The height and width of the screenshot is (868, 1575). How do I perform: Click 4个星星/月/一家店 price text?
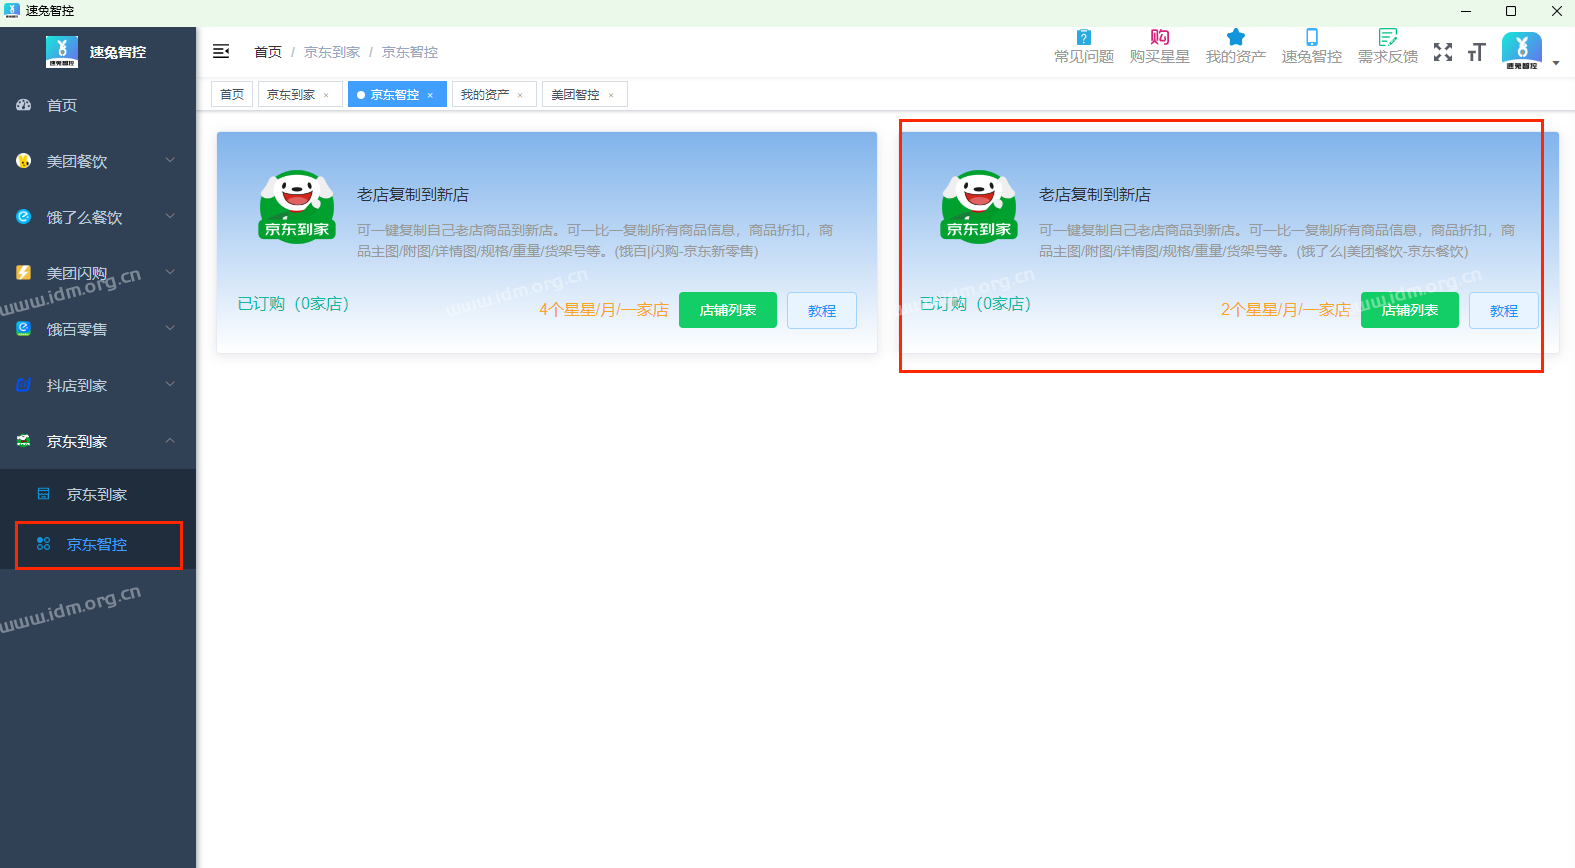click(604, 310)
